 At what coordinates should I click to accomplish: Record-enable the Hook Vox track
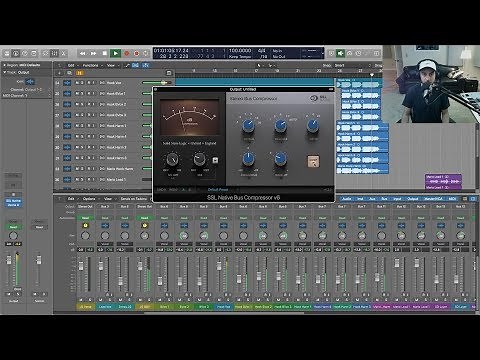89,83
